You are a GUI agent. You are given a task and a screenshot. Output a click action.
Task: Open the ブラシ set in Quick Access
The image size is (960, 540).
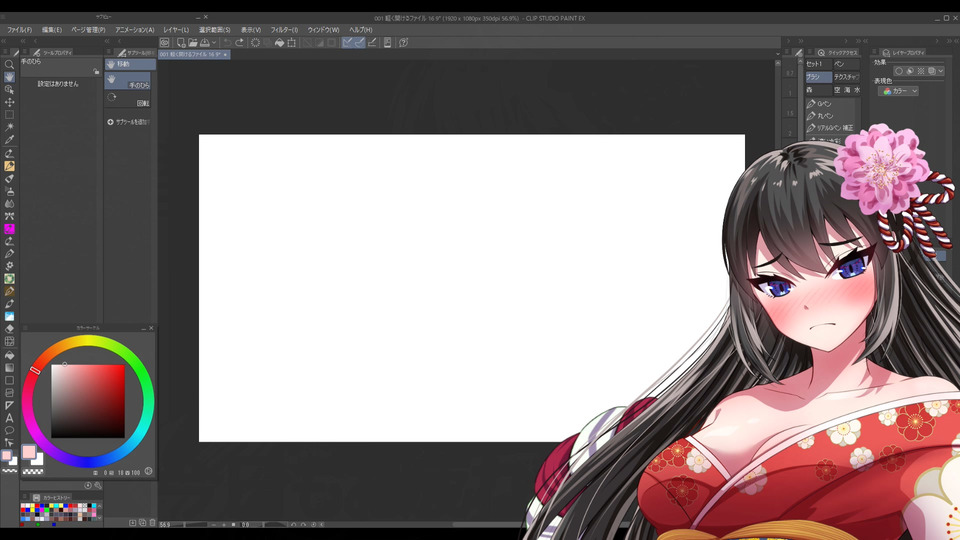[x=818, y=77]
